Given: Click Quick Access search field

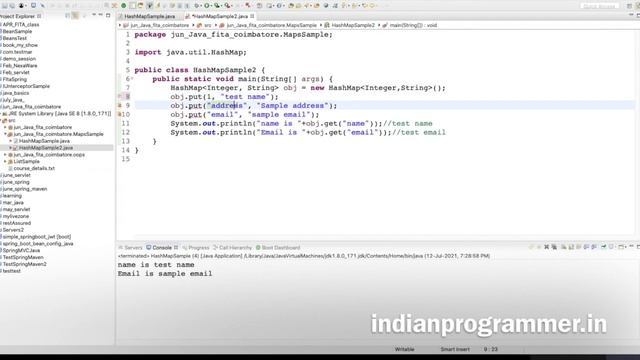Looking at the screenshot, I should (x=600, y=6).
